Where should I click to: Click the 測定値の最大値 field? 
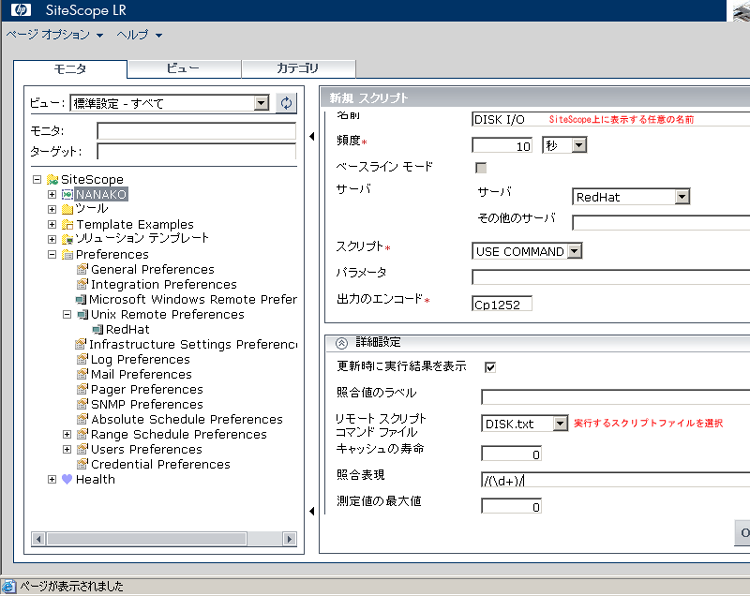[x=511, y=506]
